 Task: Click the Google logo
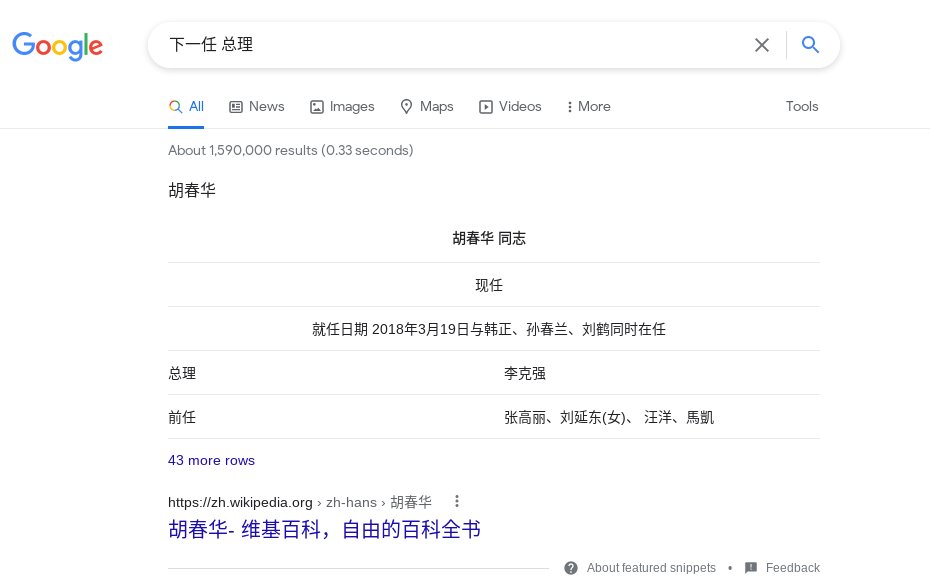57,46
